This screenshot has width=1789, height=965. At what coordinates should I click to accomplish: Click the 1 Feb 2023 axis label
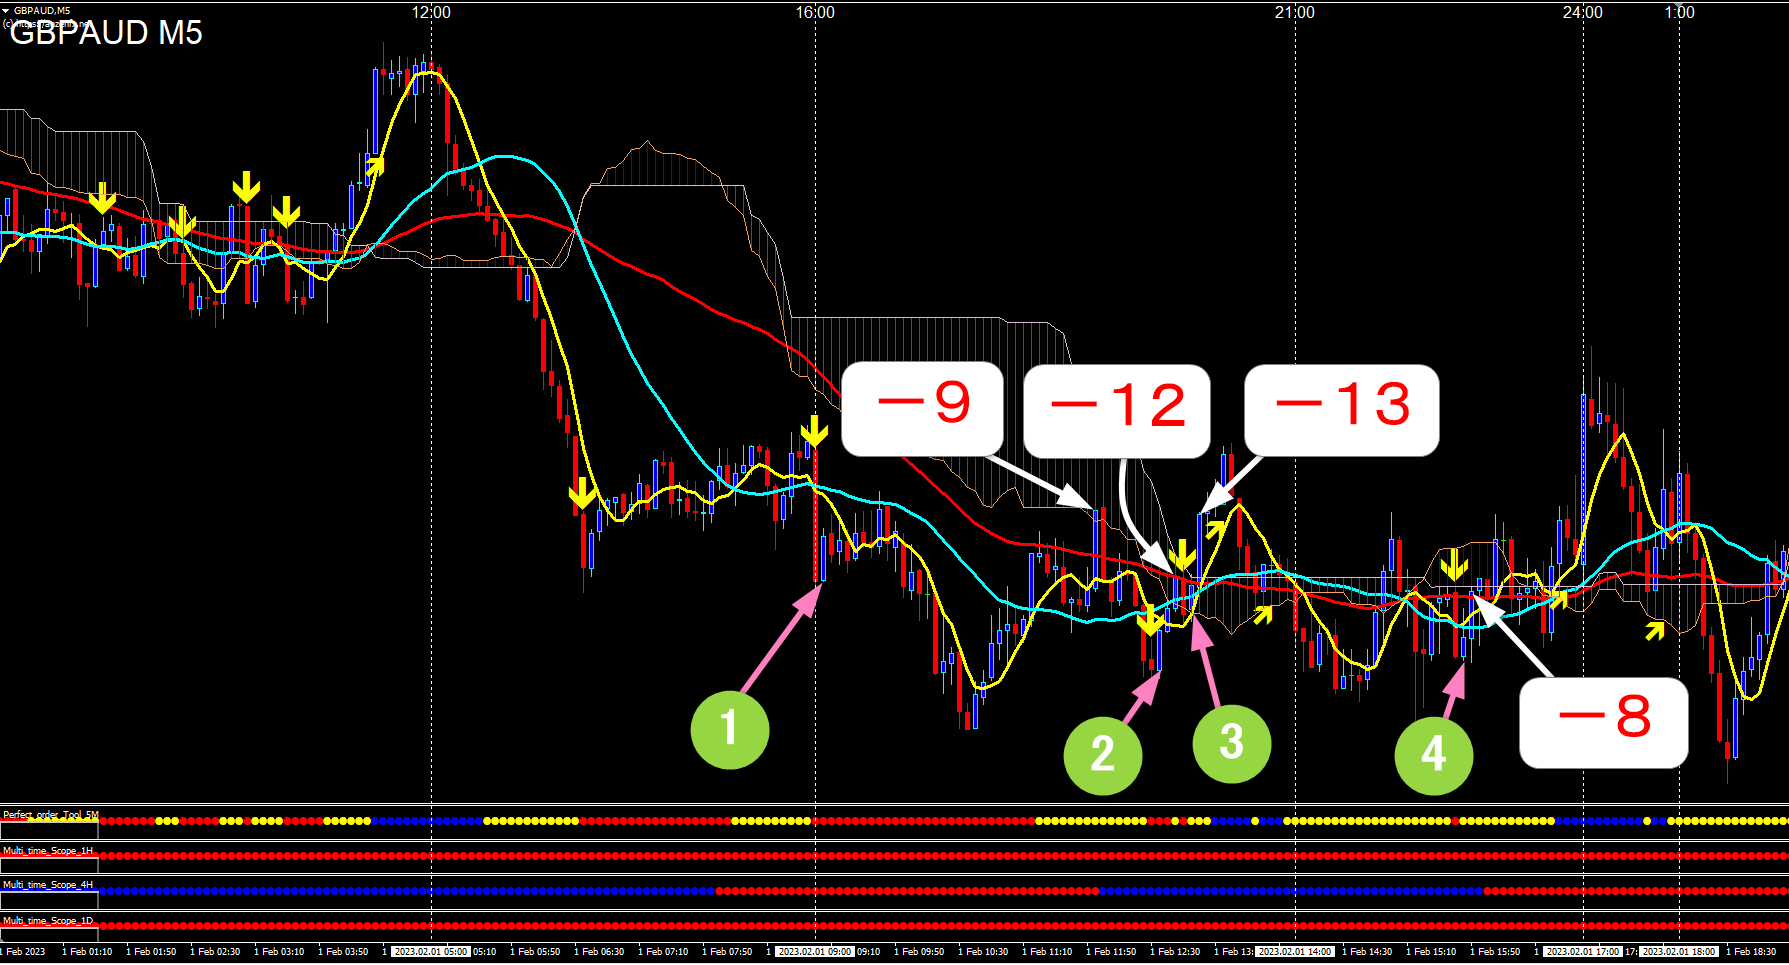pyautogui.click(x=23, y=952)
